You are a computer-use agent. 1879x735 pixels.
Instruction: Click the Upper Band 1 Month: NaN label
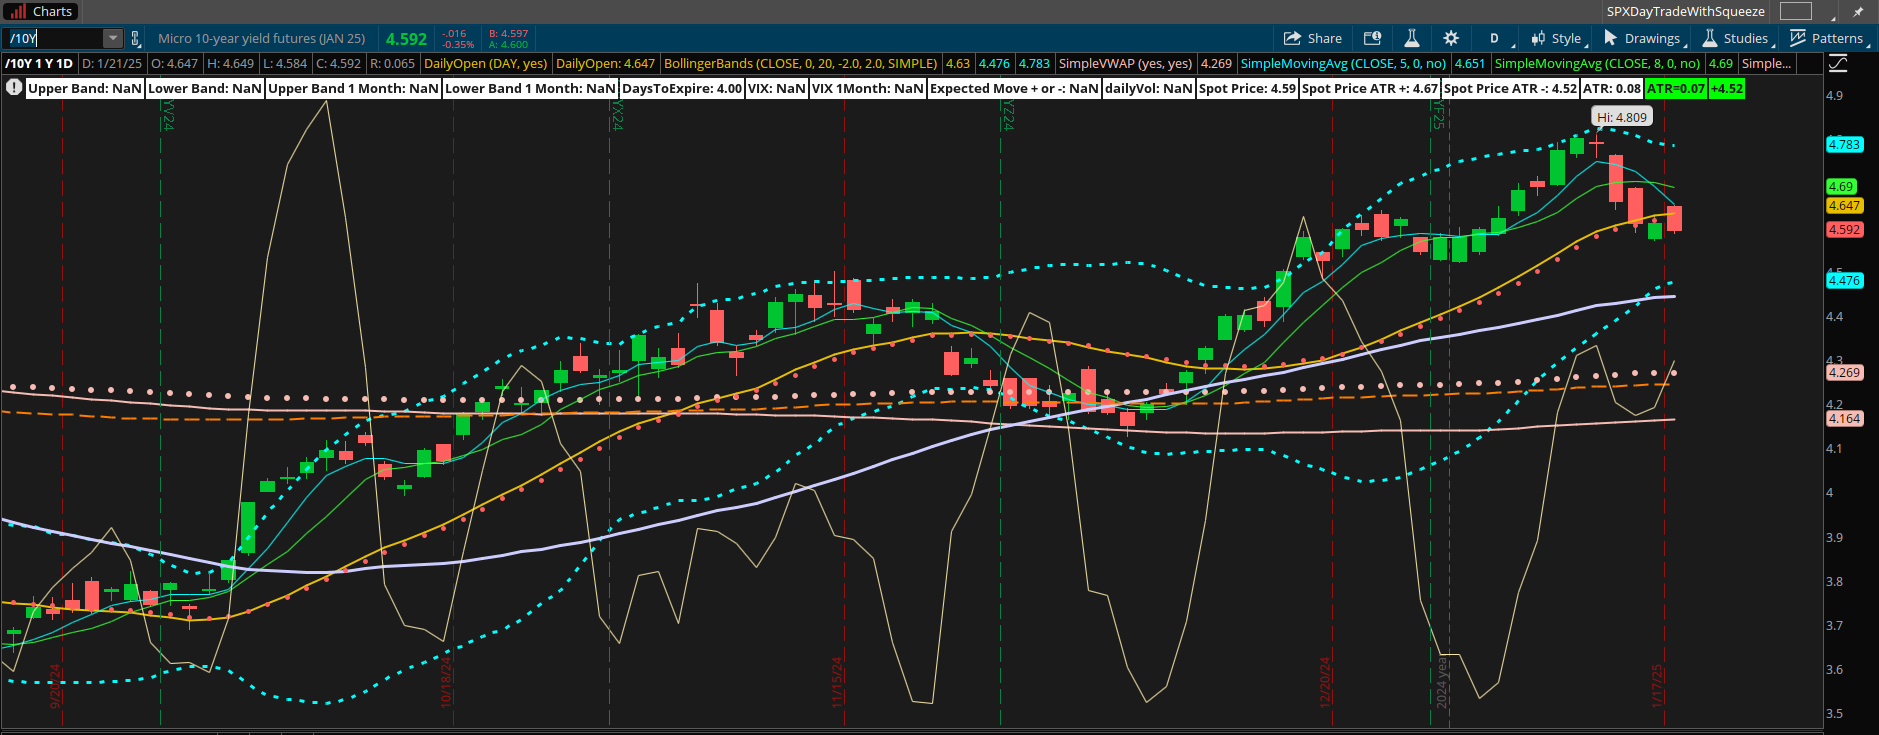(353, 88)
